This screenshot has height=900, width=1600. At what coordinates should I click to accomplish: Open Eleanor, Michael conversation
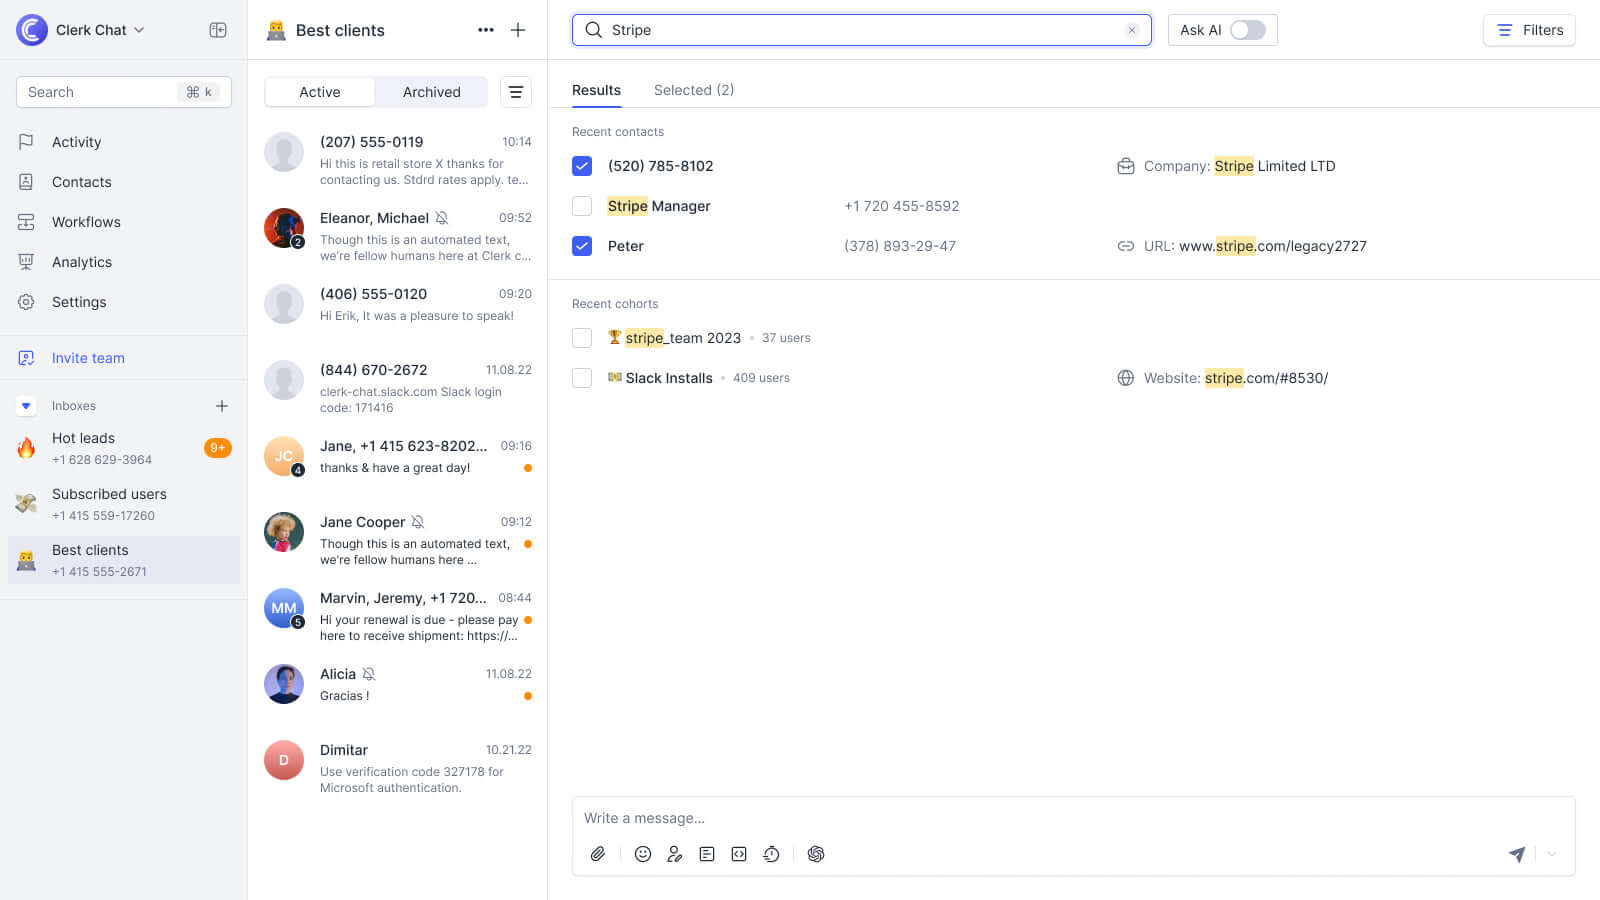398,236
